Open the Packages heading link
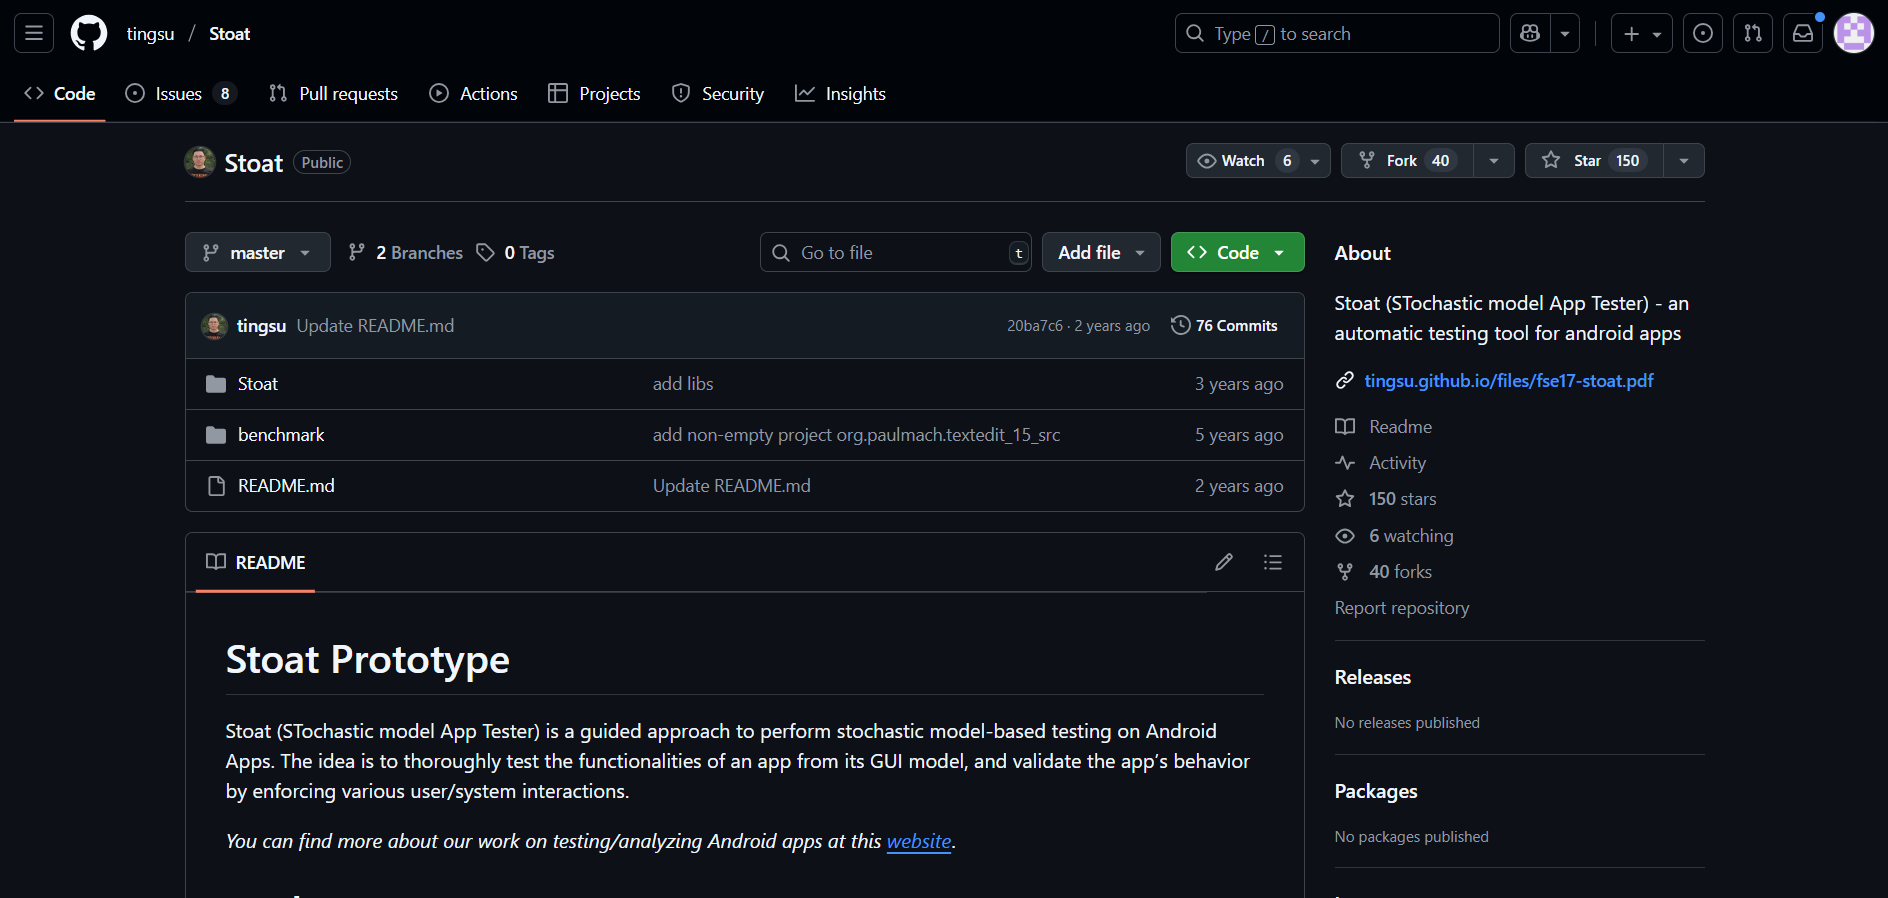Screen dimensions: 1888x898 [x=1376, y=791]
